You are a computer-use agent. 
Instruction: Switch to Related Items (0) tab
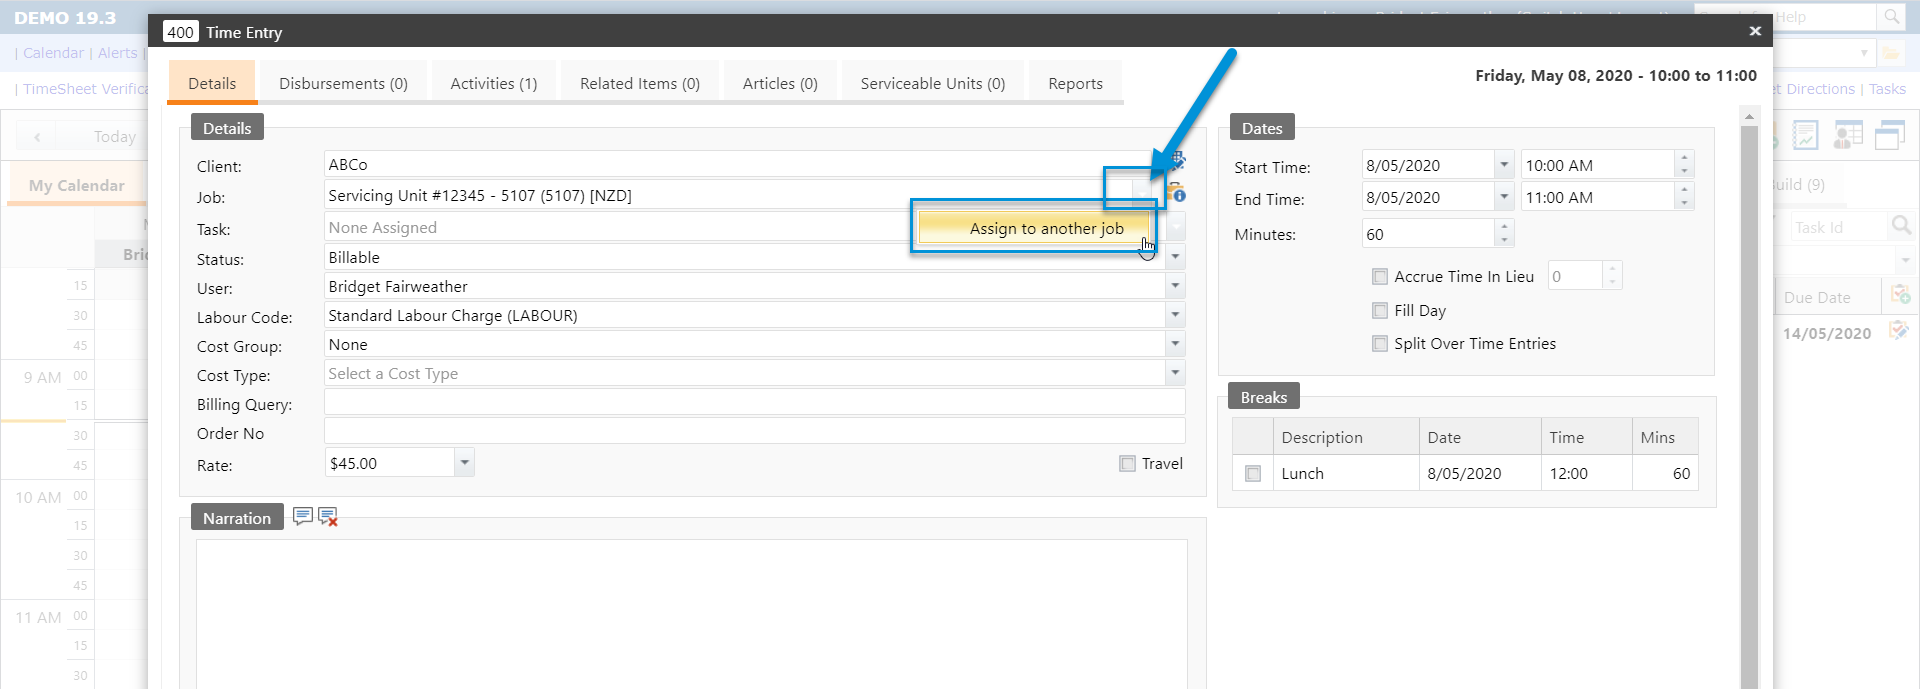(x=640, y=83)
